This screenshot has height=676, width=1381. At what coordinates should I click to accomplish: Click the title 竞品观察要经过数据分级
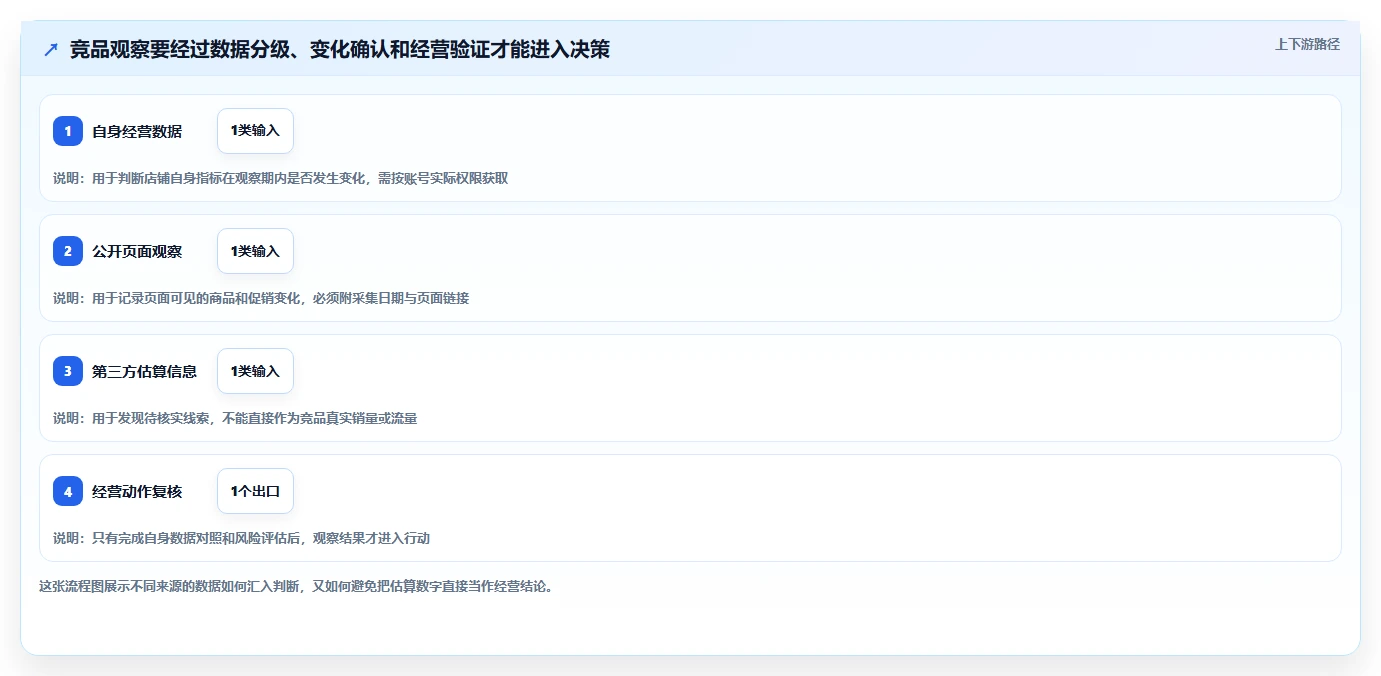pos(340,49)
